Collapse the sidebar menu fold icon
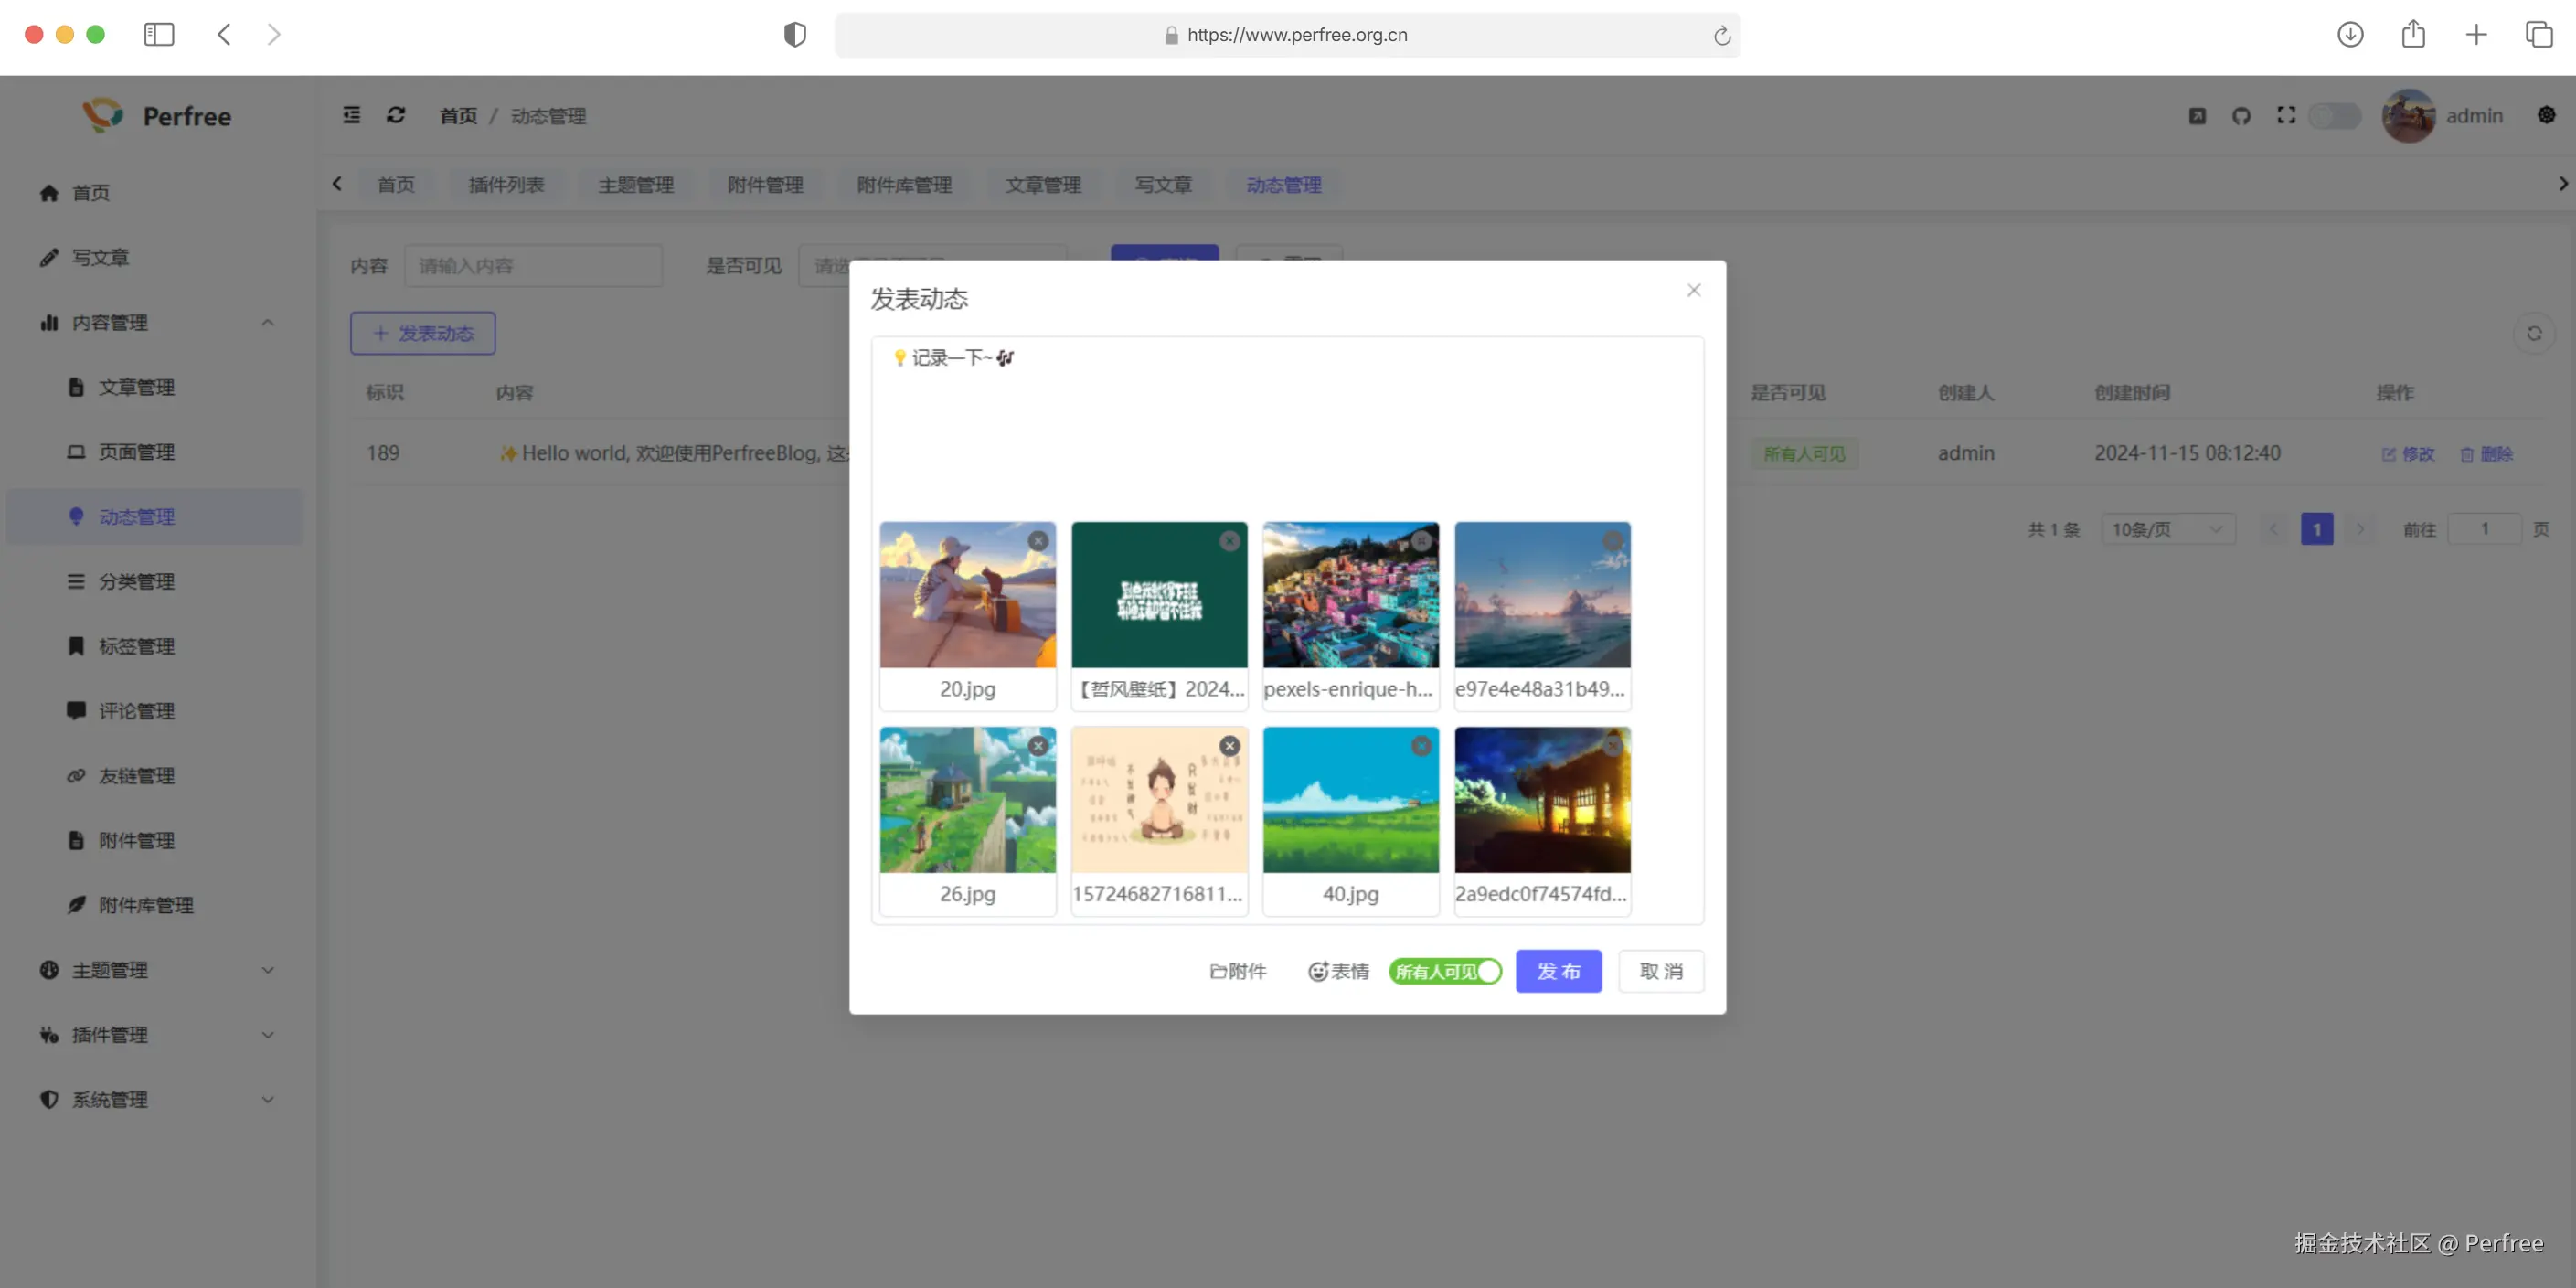2576x1288 pixels. (x=352, y=116)
